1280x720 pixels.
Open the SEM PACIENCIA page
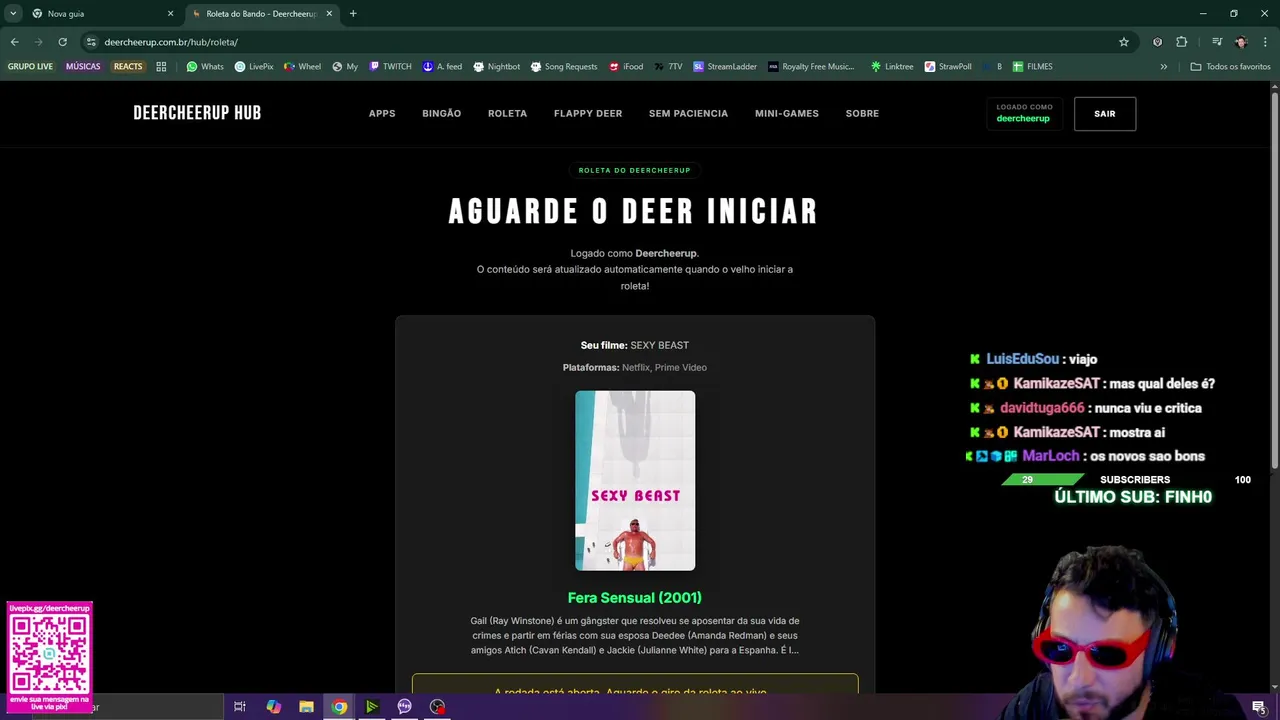click(x=688, y=114)
